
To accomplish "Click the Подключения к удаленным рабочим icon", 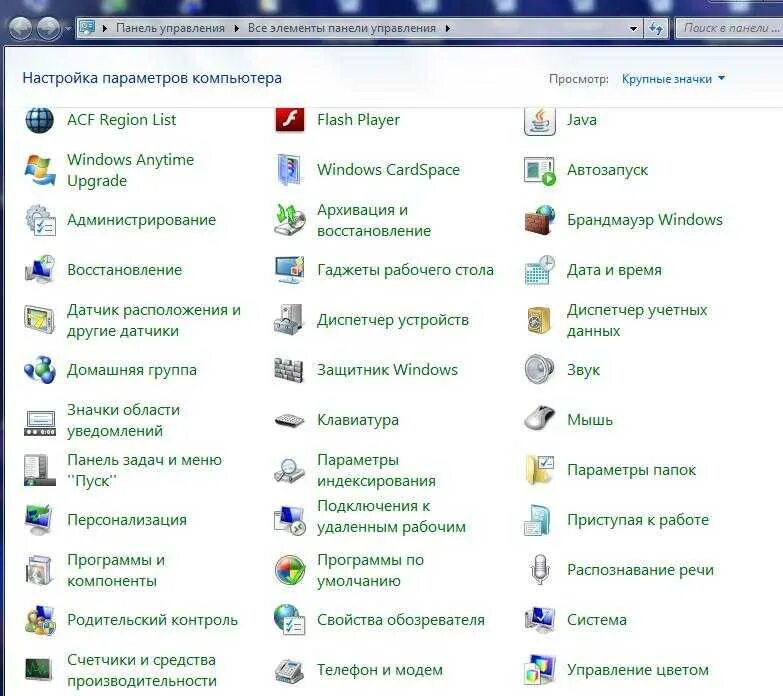I will (290, 520).
